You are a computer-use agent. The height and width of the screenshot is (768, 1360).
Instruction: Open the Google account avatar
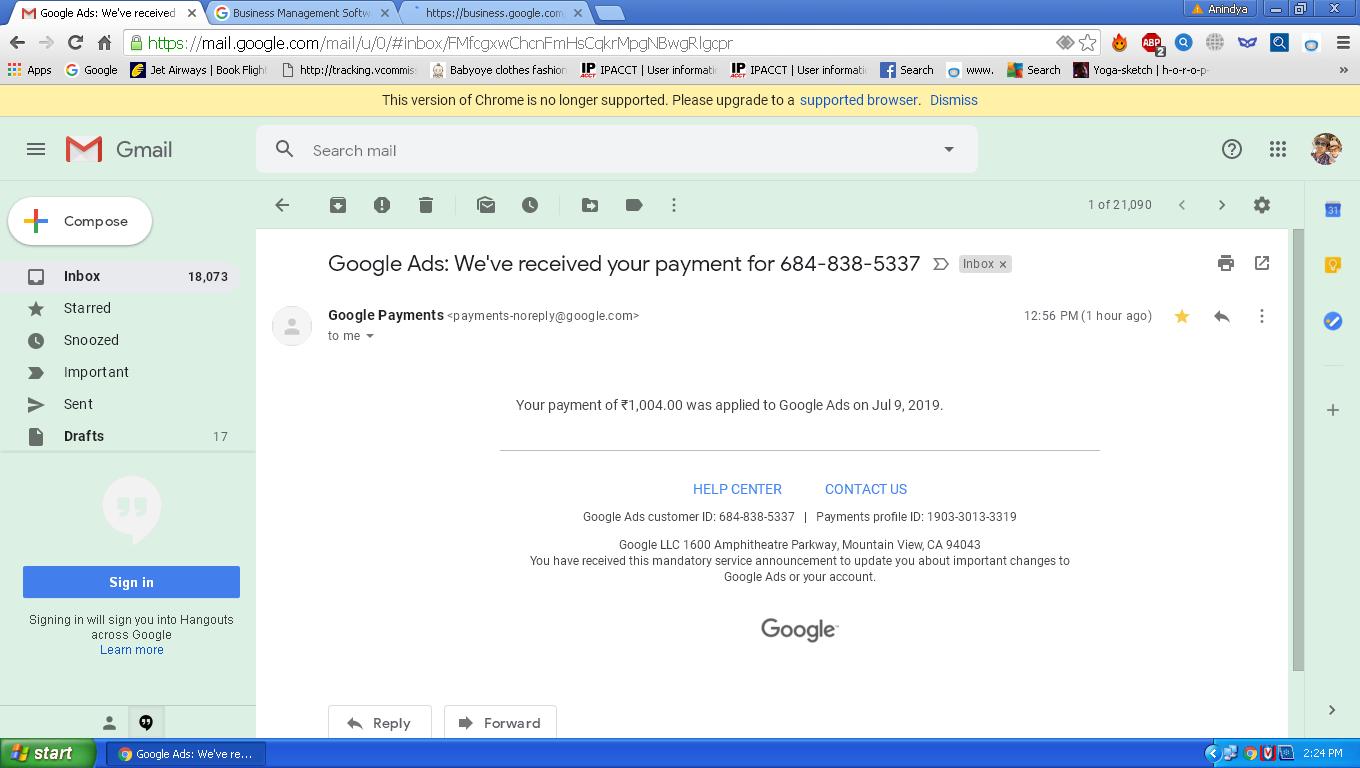coord(1326,149)
